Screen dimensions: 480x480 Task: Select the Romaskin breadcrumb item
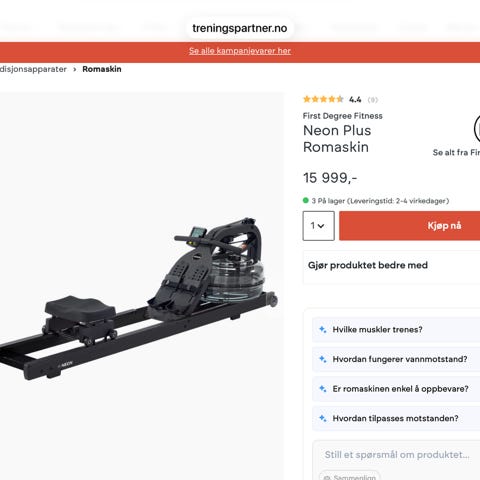pos(102,69)
